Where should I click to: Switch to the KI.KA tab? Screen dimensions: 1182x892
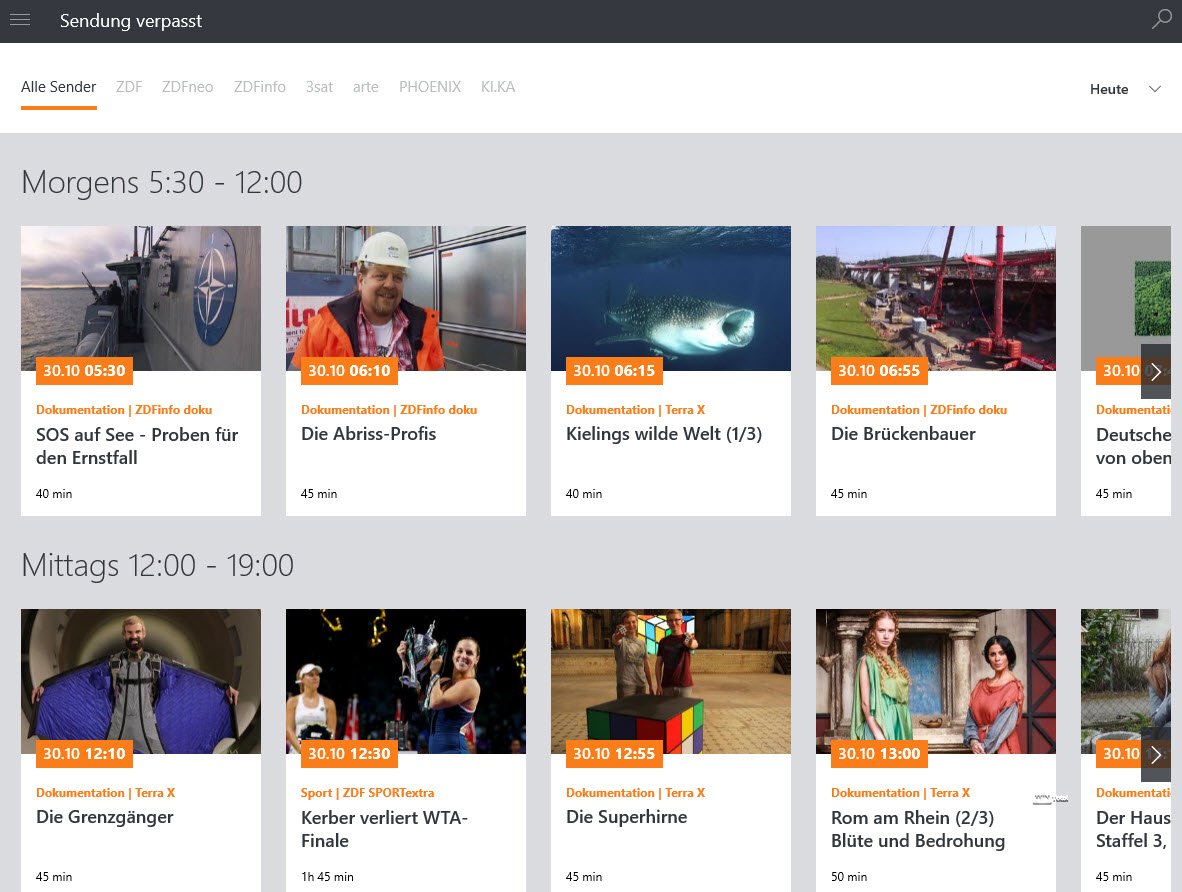pyautogui.click(x=498, y=87)
